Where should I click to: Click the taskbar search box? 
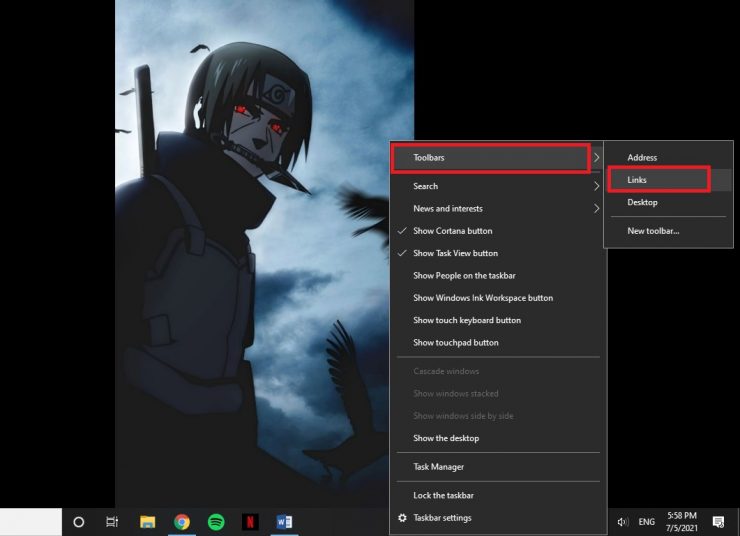[x=31, y=522]
